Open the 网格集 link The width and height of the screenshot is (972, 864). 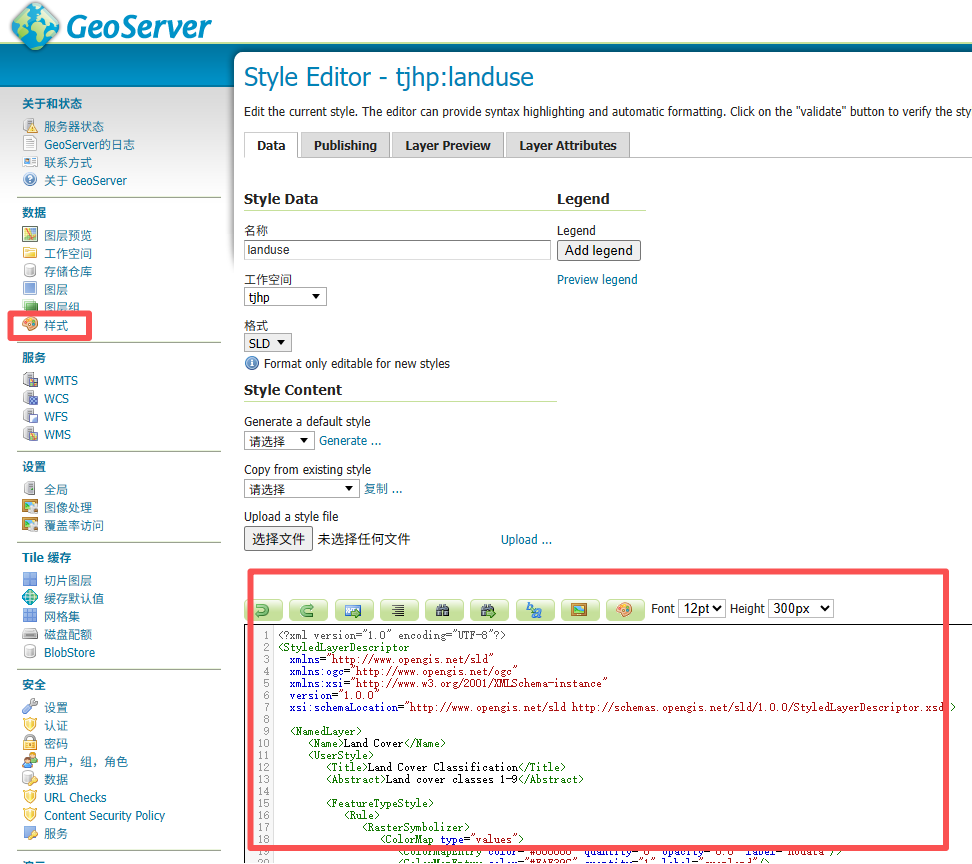(62, 616)
